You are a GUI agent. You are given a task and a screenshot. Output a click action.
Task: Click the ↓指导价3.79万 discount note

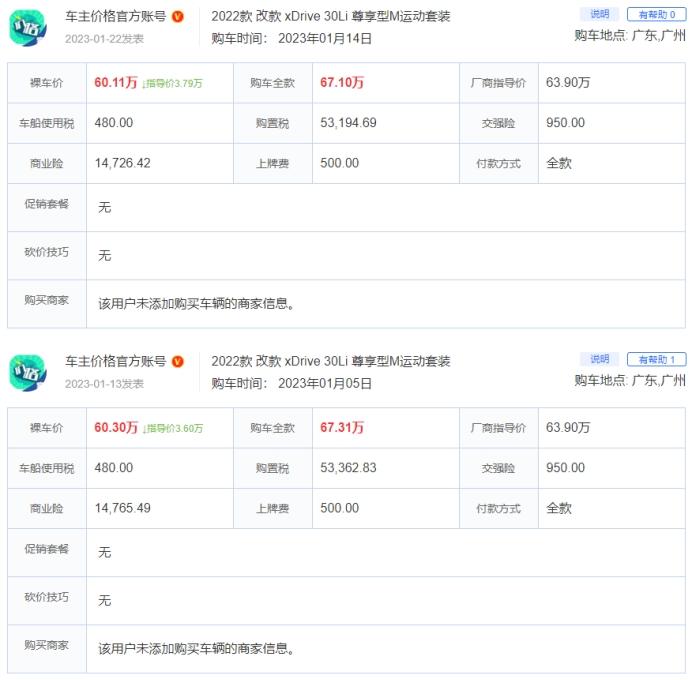tap(172, 83)
